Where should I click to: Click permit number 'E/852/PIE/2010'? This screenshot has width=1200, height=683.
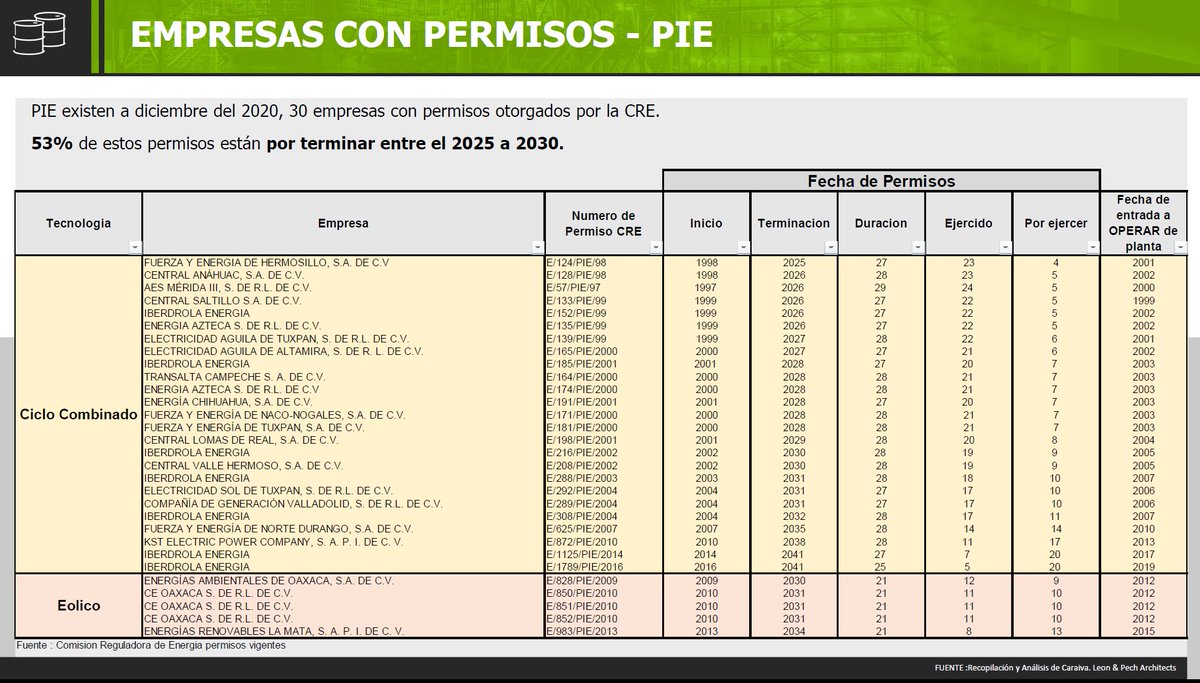tap(582, 618)
